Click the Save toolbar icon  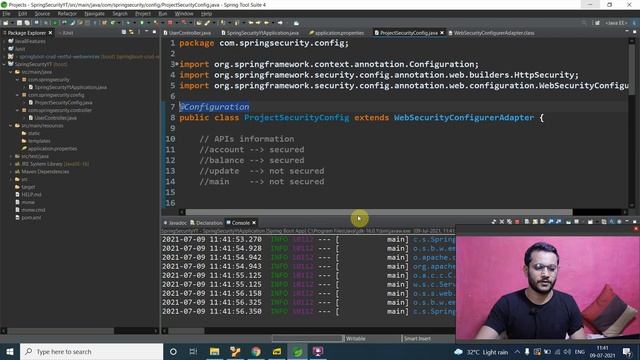[19, 23]
